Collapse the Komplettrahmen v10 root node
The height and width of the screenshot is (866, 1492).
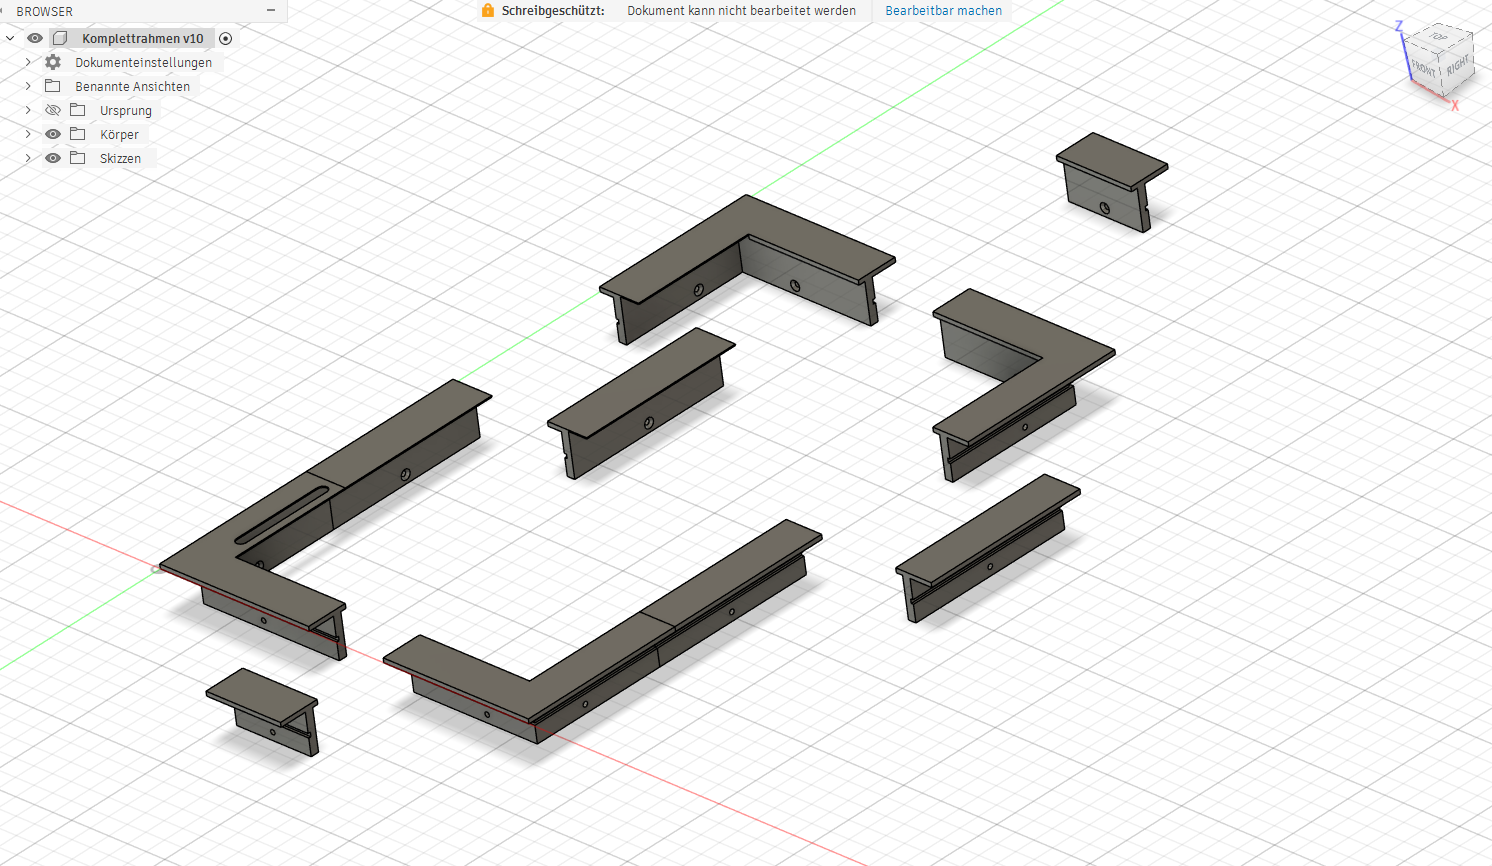[x=10, y=38]
